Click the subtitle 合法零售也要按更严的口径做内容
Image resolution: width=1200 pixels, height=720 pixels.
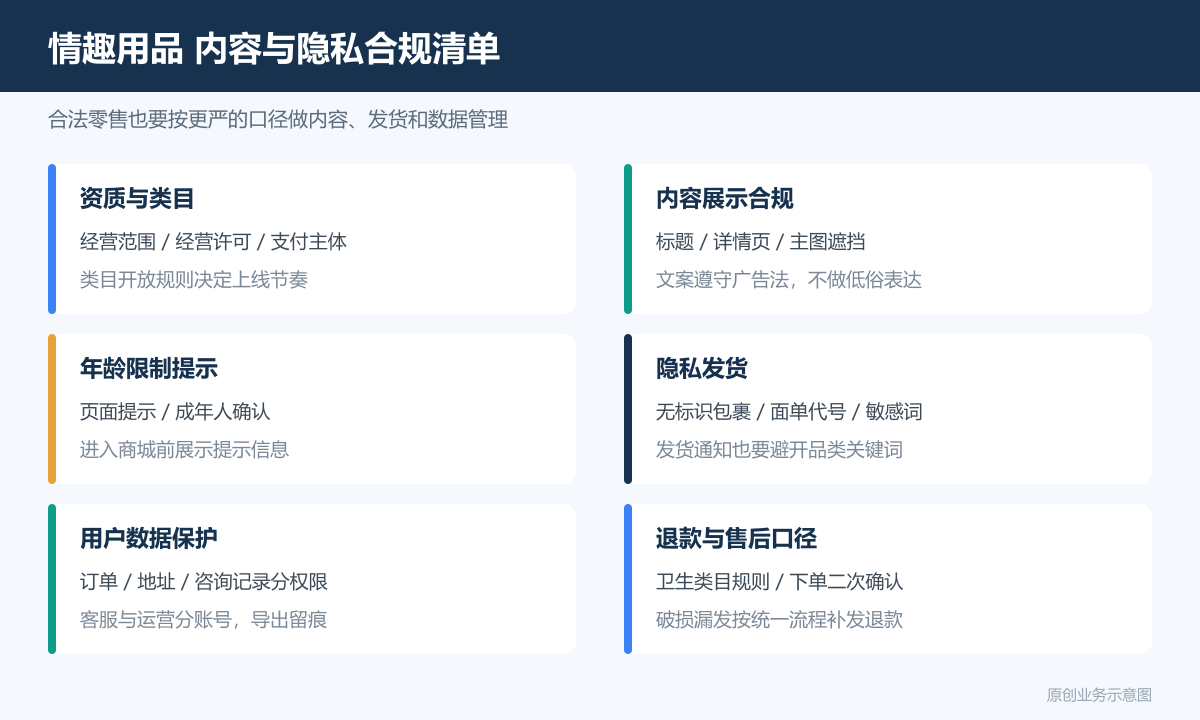(278, 120)
